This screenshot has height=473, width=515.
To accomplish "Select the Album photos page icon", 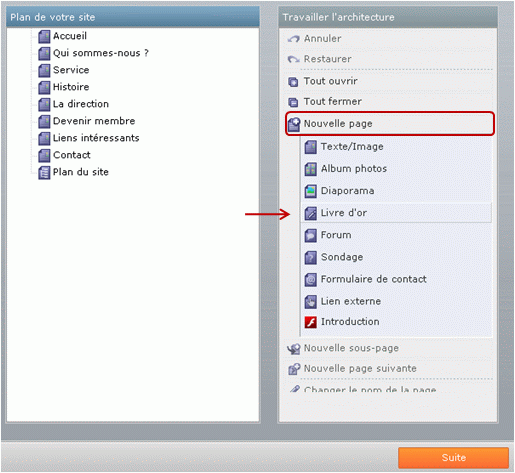I will (x=311, y=169).
